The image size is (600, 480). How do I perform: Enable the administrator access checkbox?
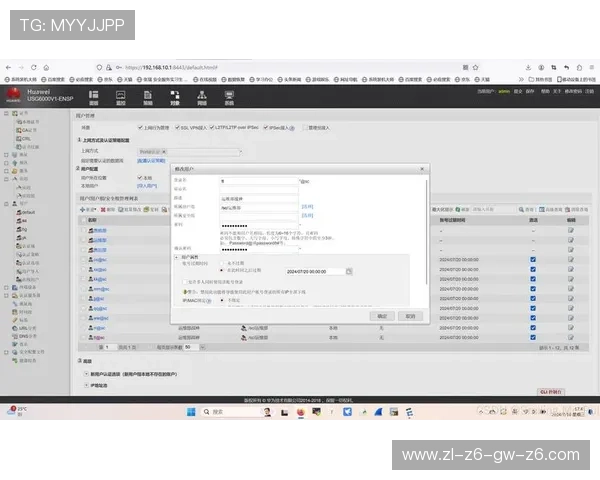coord(305,127)
